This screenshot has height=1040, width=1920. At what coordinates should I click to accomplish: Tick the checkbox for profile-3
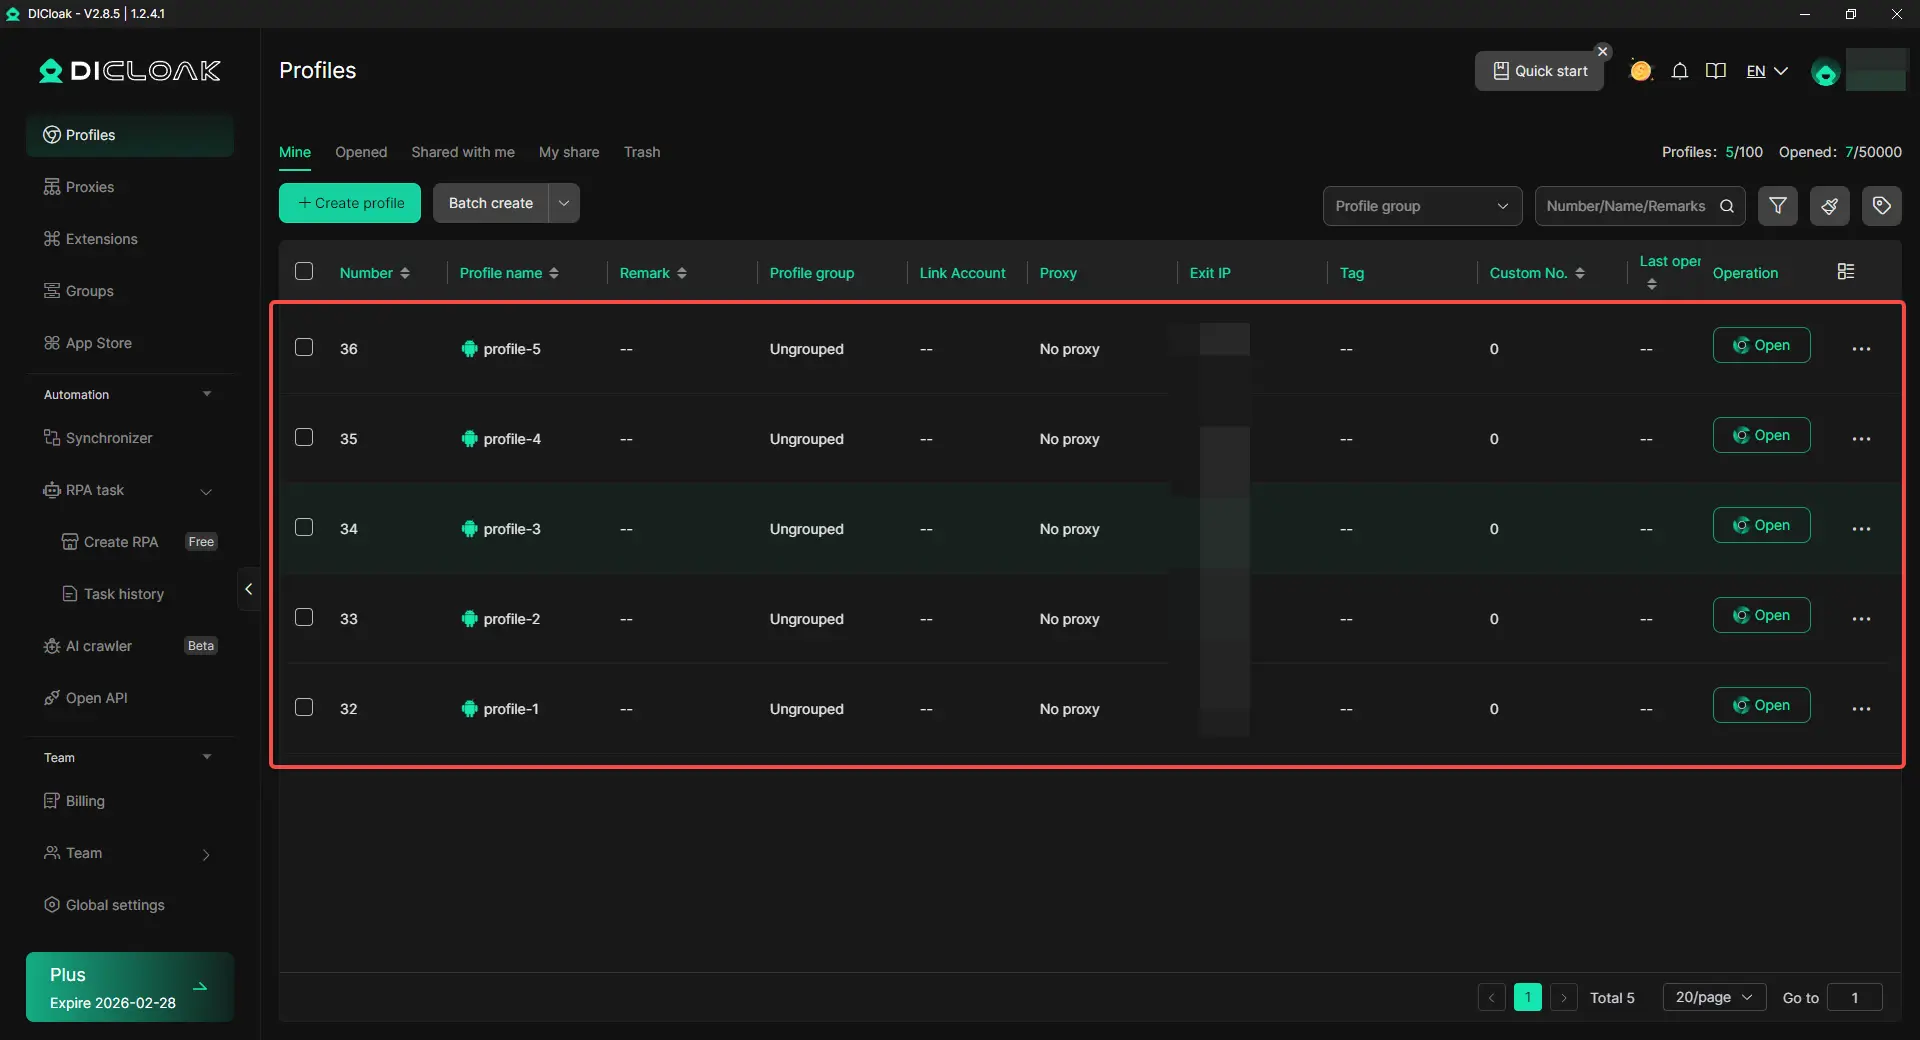tap(304, 528)
